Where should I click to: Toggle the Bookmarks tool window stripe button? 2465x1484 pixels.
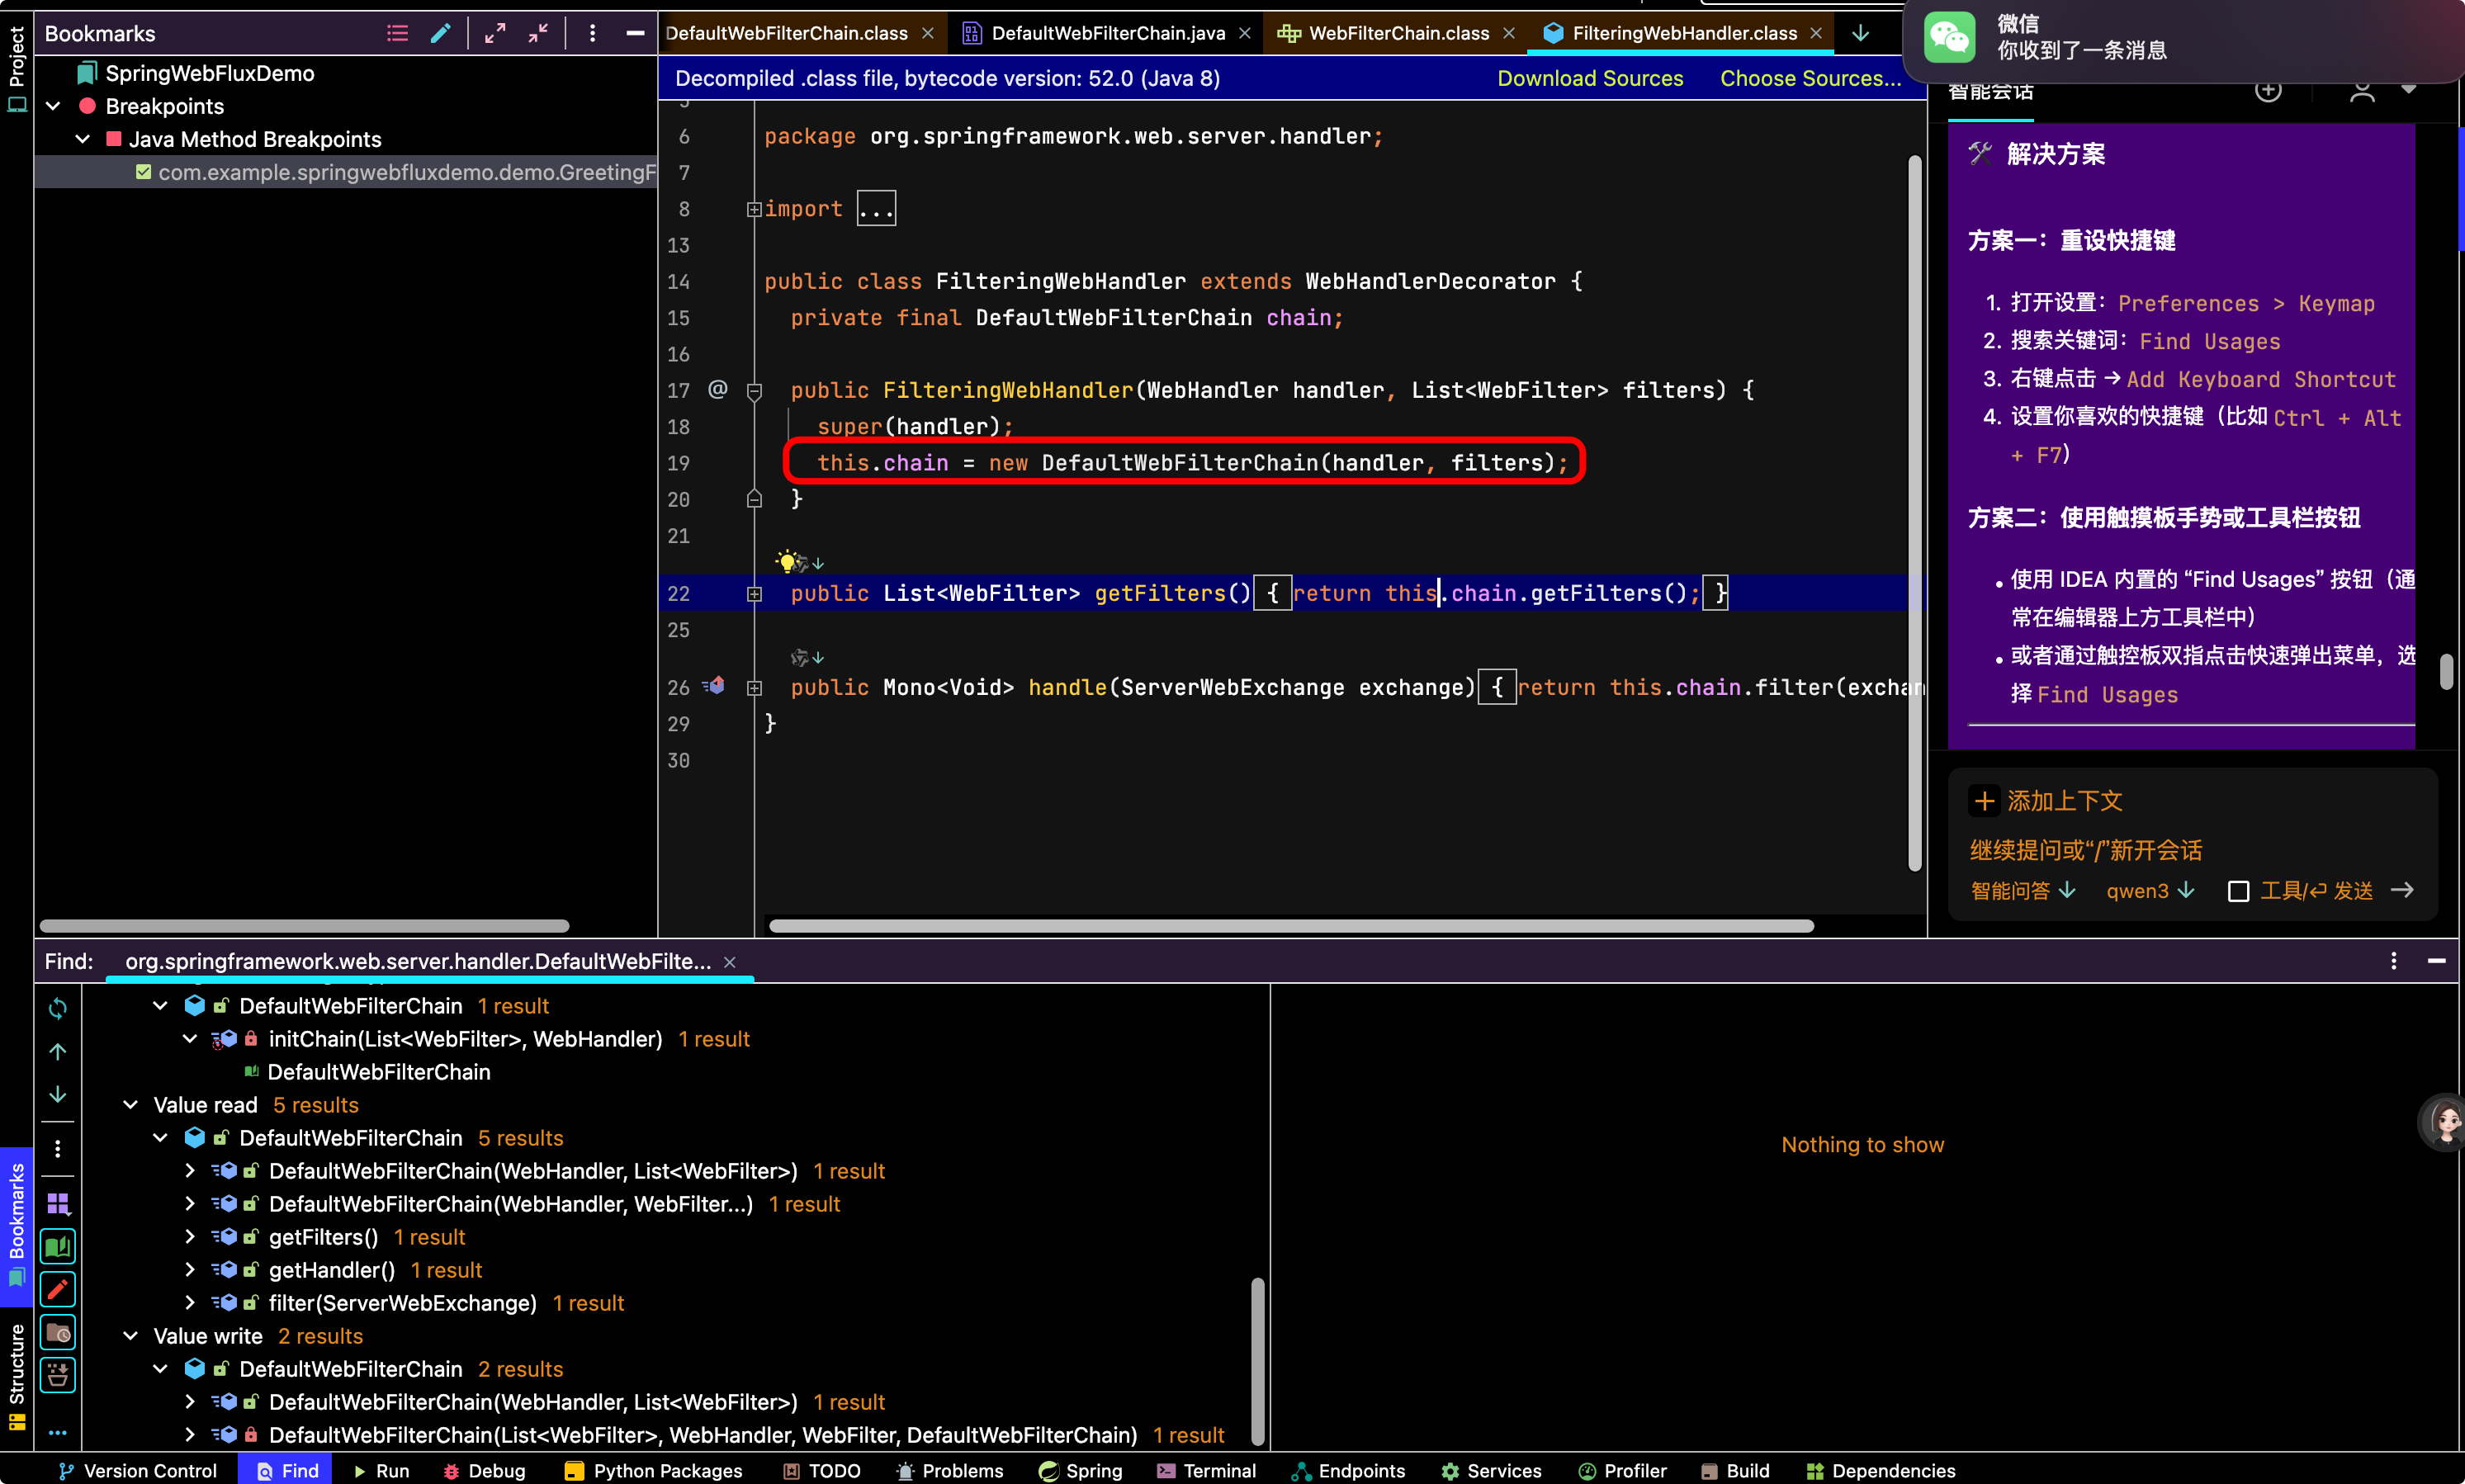(x=16, y=1225)
